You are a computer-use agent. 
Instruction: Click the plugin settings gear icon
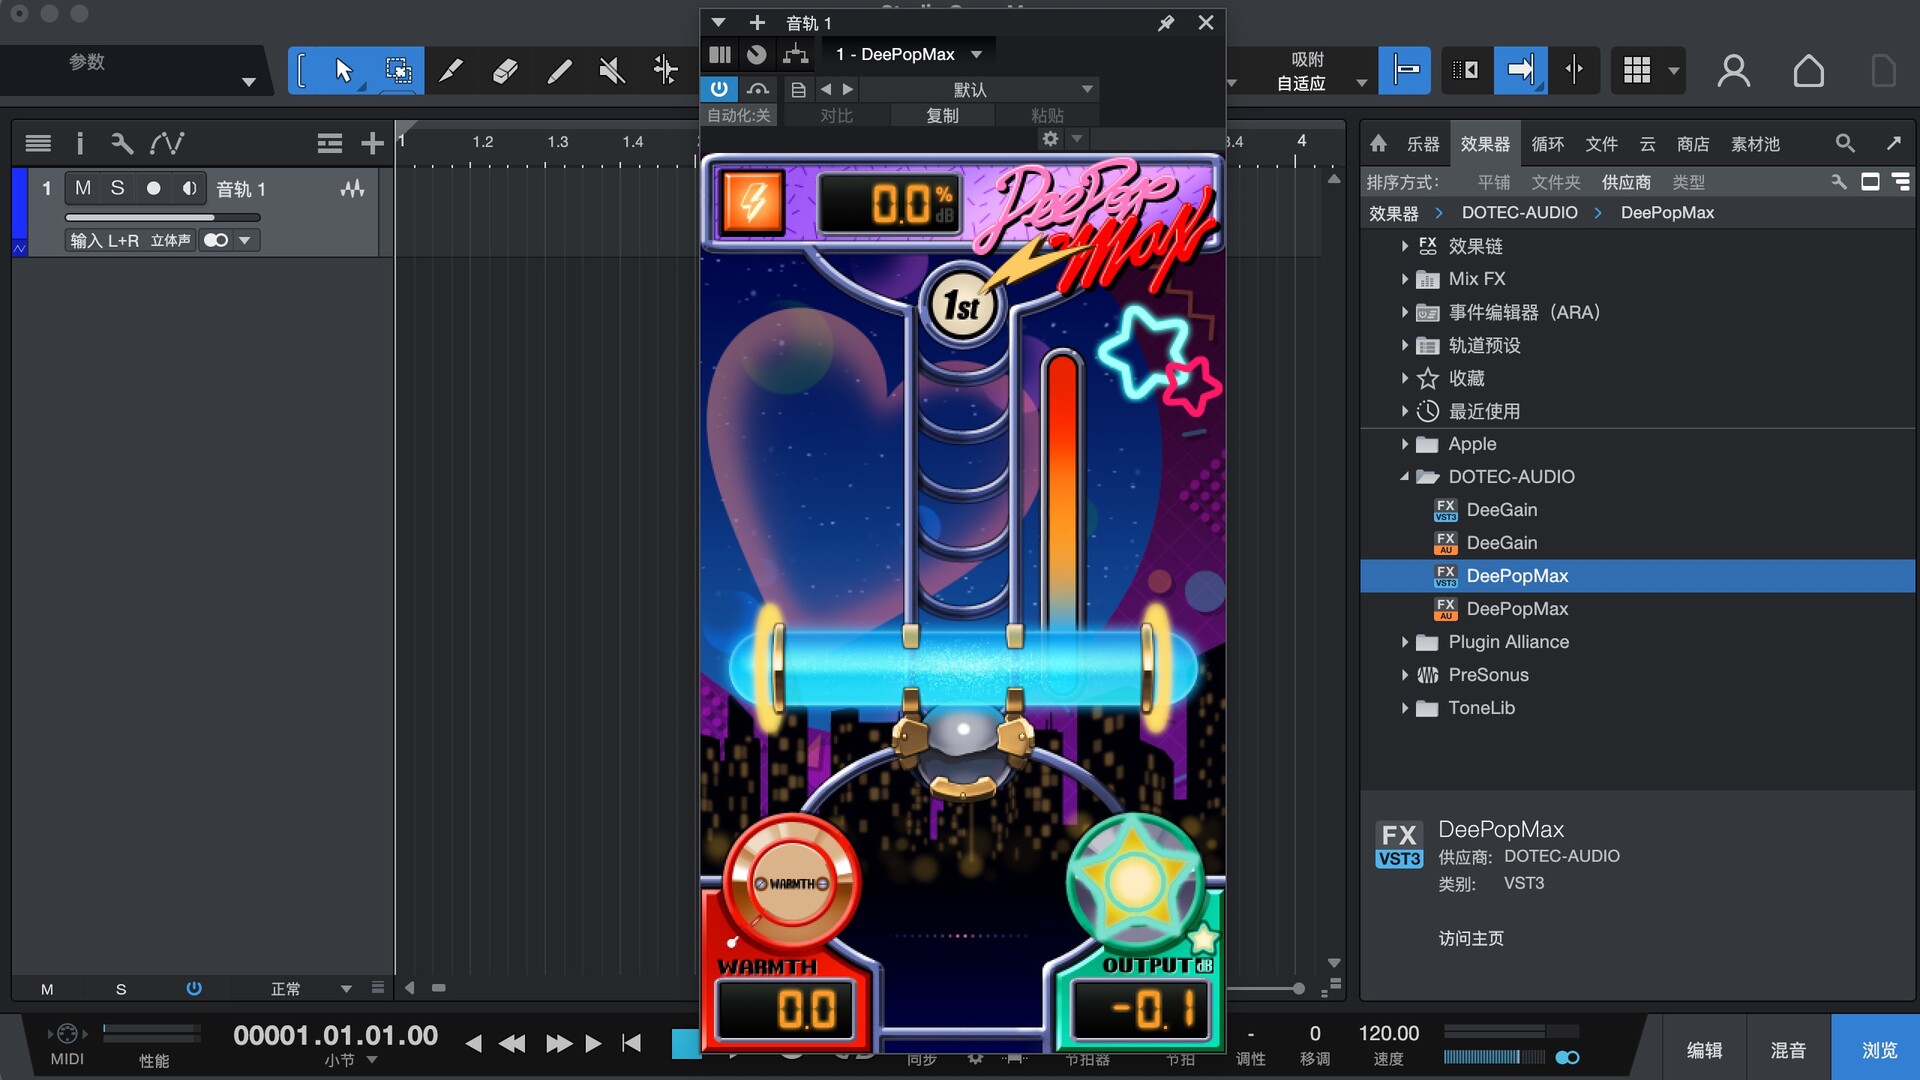(1050, 139)
